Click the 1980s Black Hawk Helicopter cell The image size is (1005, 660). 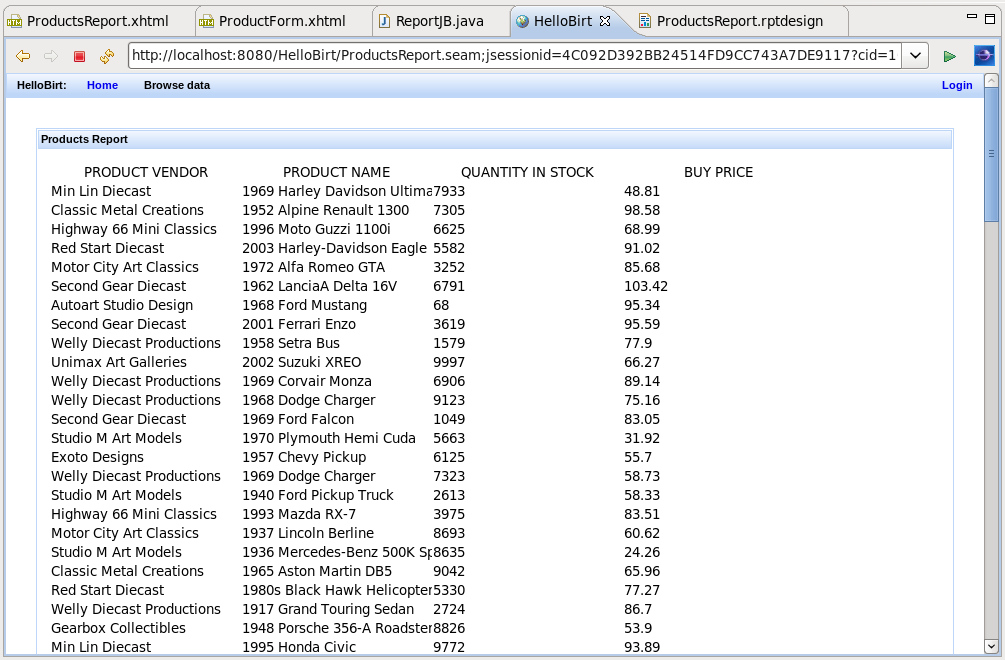tap(337, 591)
